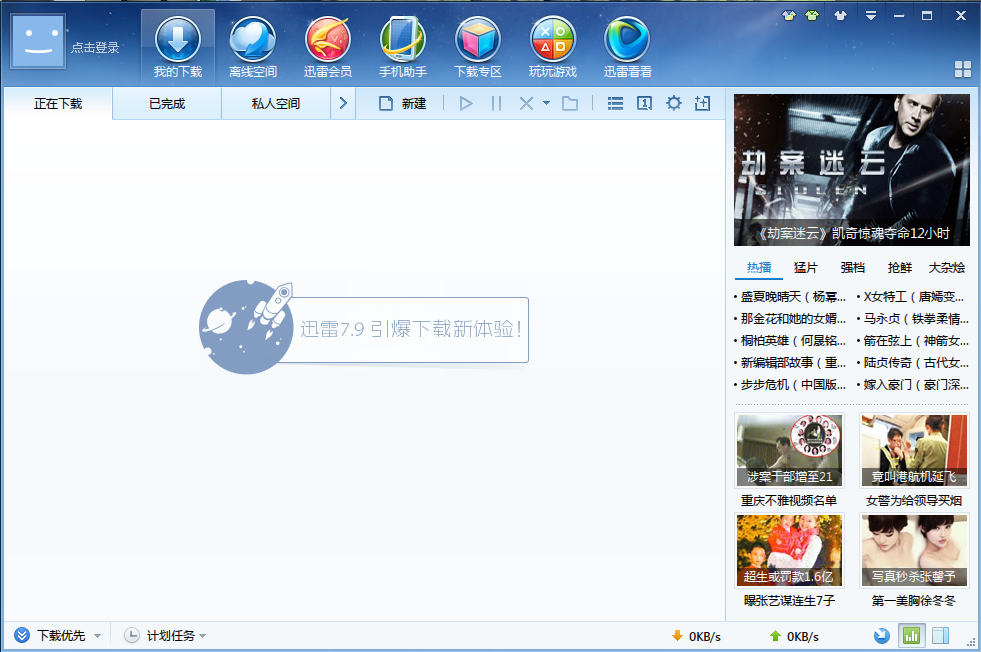981x652 pixels.
Task: Click the 新建 new task button
Action: [x=403, y=103]
